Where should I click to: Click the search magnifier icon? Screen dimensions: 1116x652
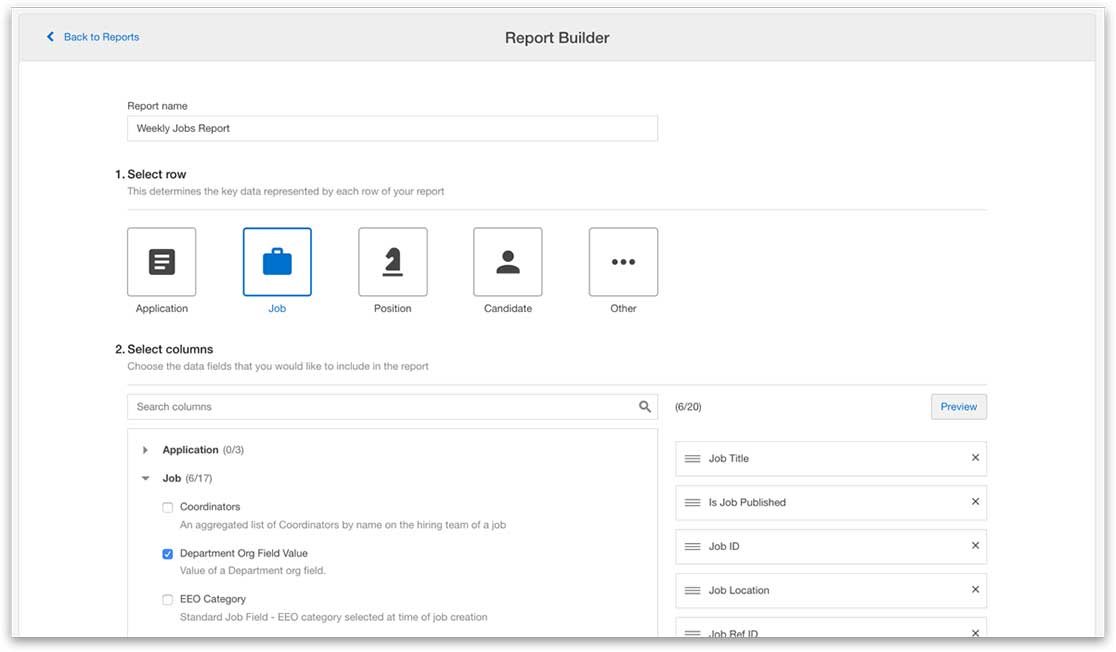tap(645, 407)
